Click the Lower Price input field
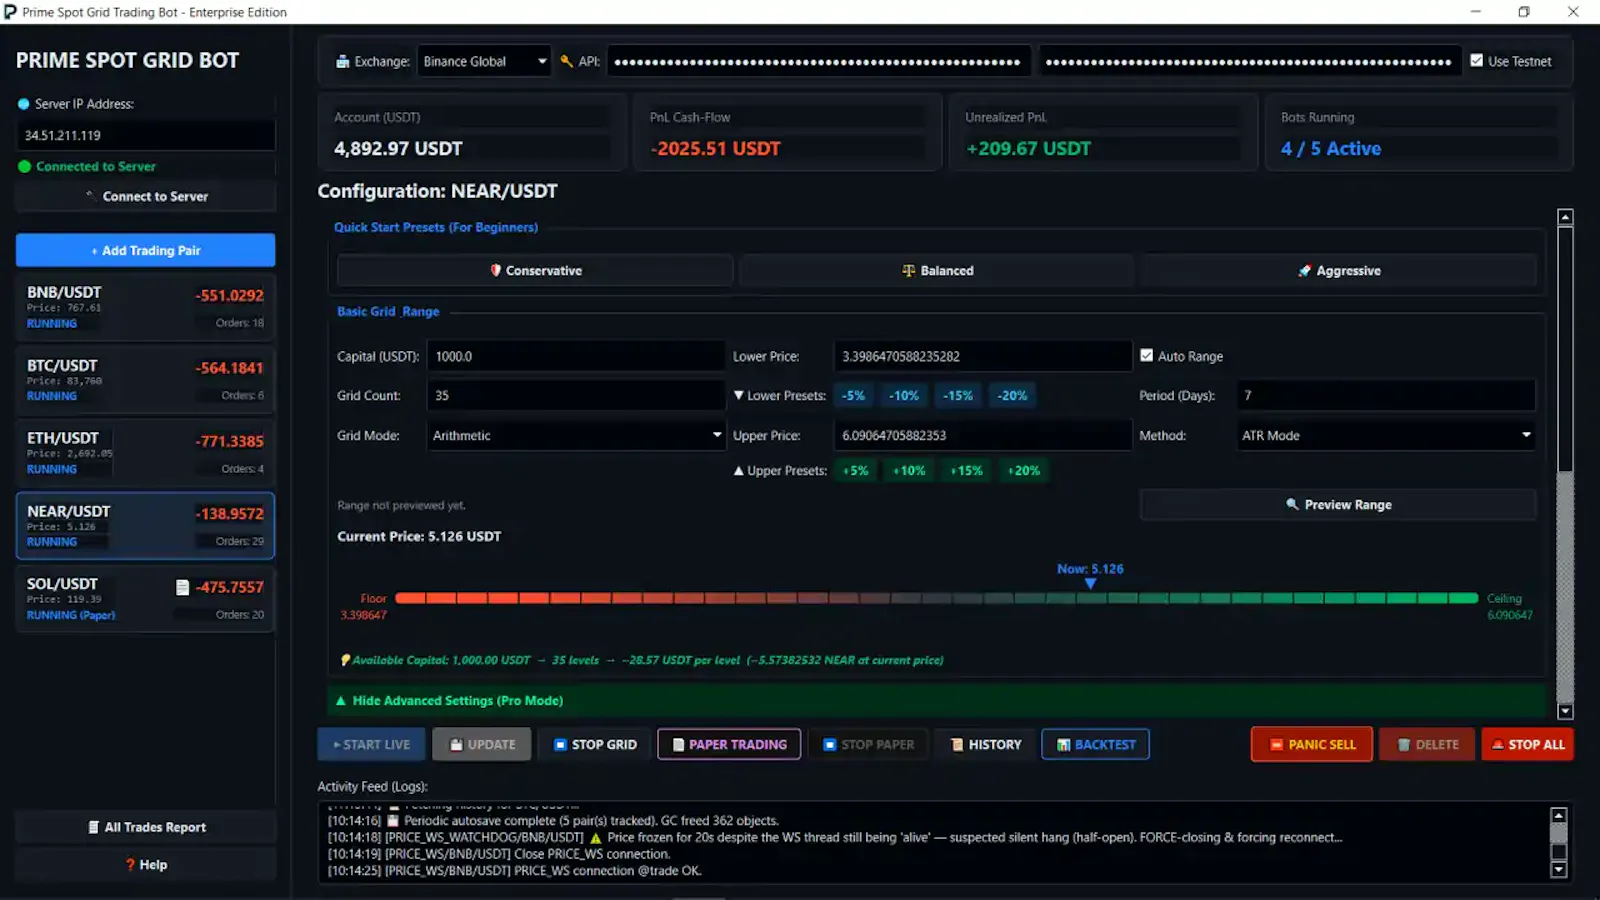 click(x=982, y=356)
